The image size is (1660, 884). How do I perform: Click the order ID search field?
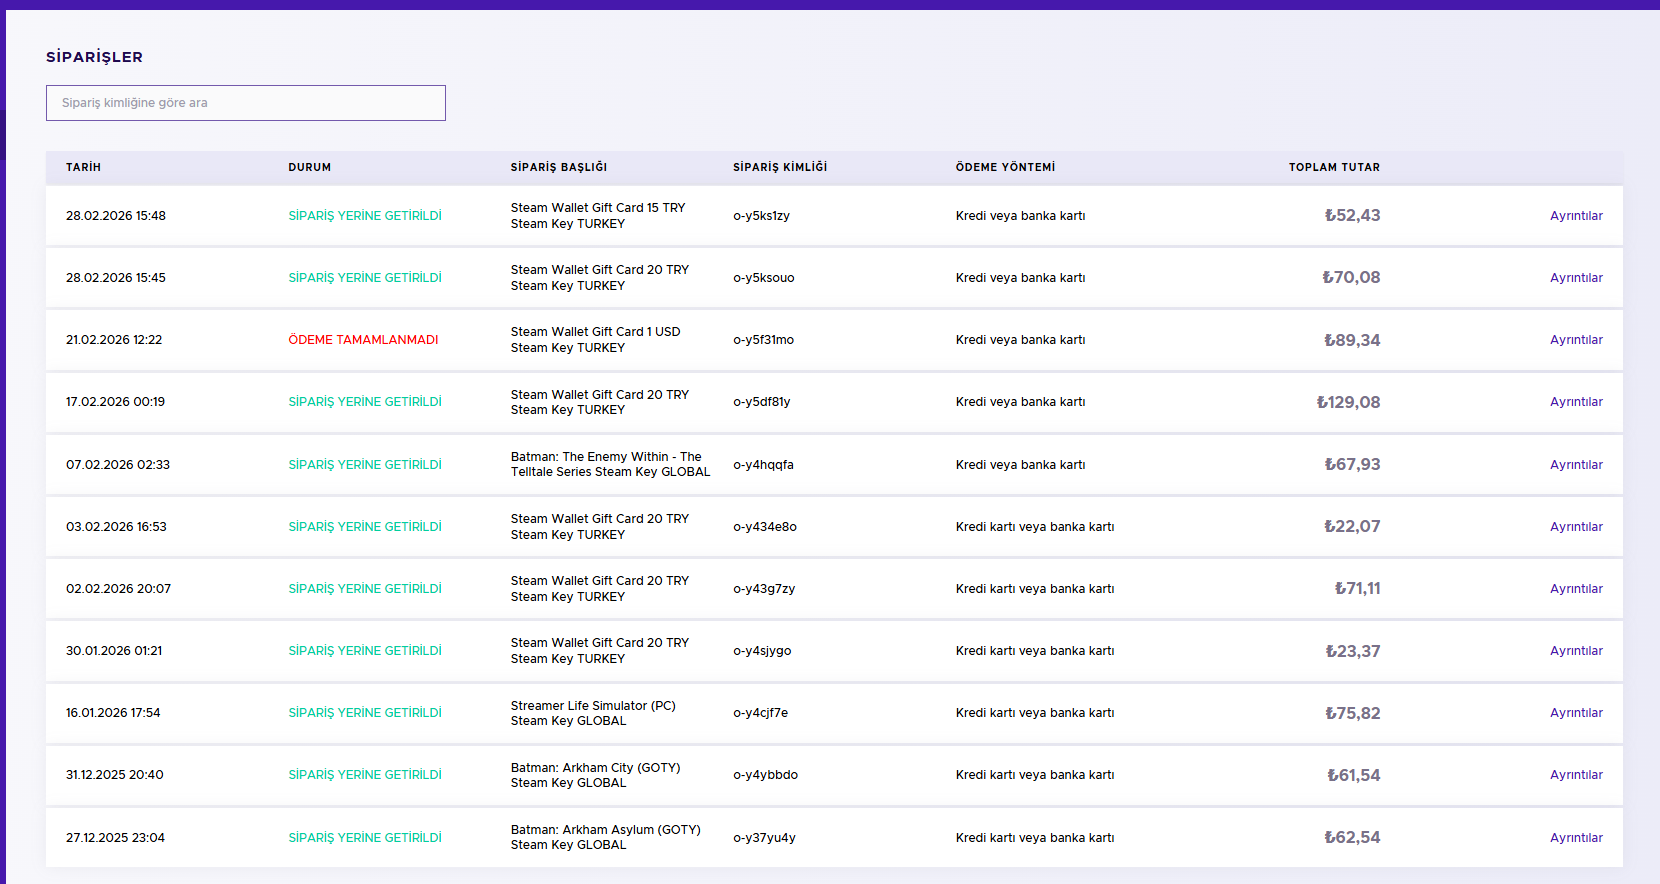click(x=246, y=103)
